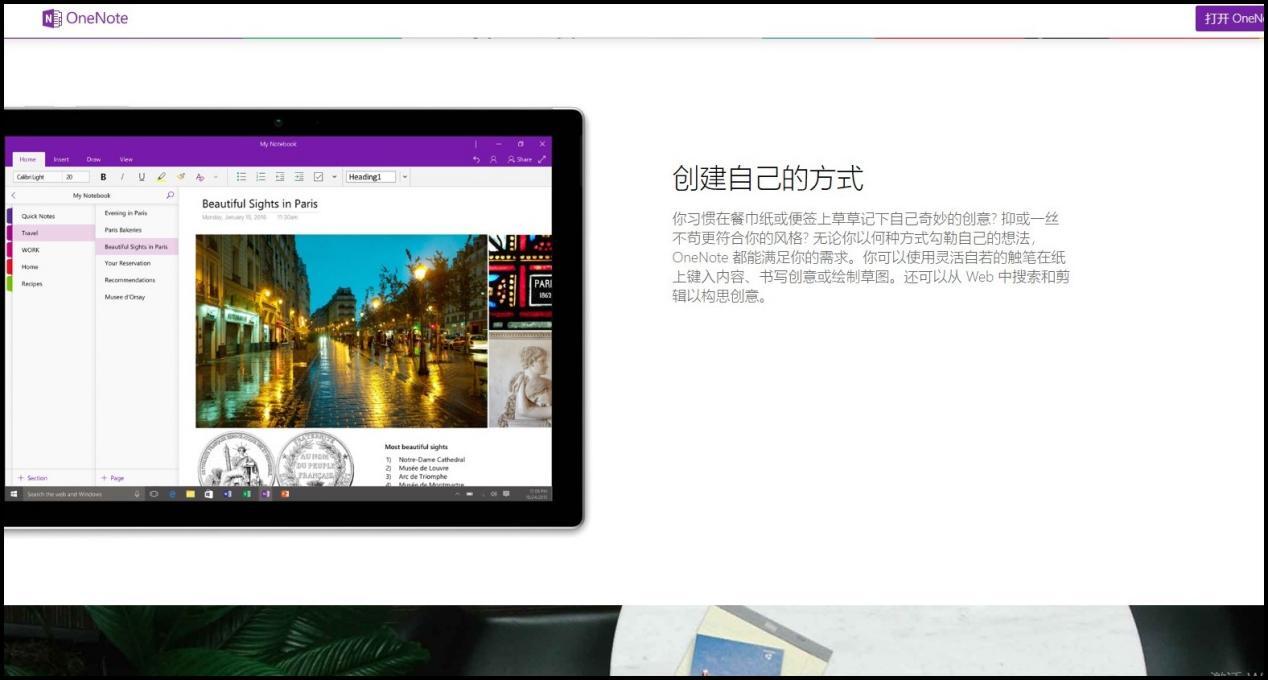Open the Edge browser taskbar icon
This screenshot has height=680, width=1268.
[172, 494]
